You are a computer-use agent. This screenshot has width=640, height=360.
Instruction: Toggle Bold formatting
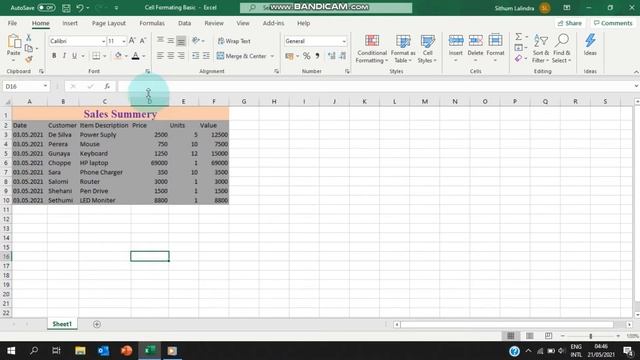54,56
